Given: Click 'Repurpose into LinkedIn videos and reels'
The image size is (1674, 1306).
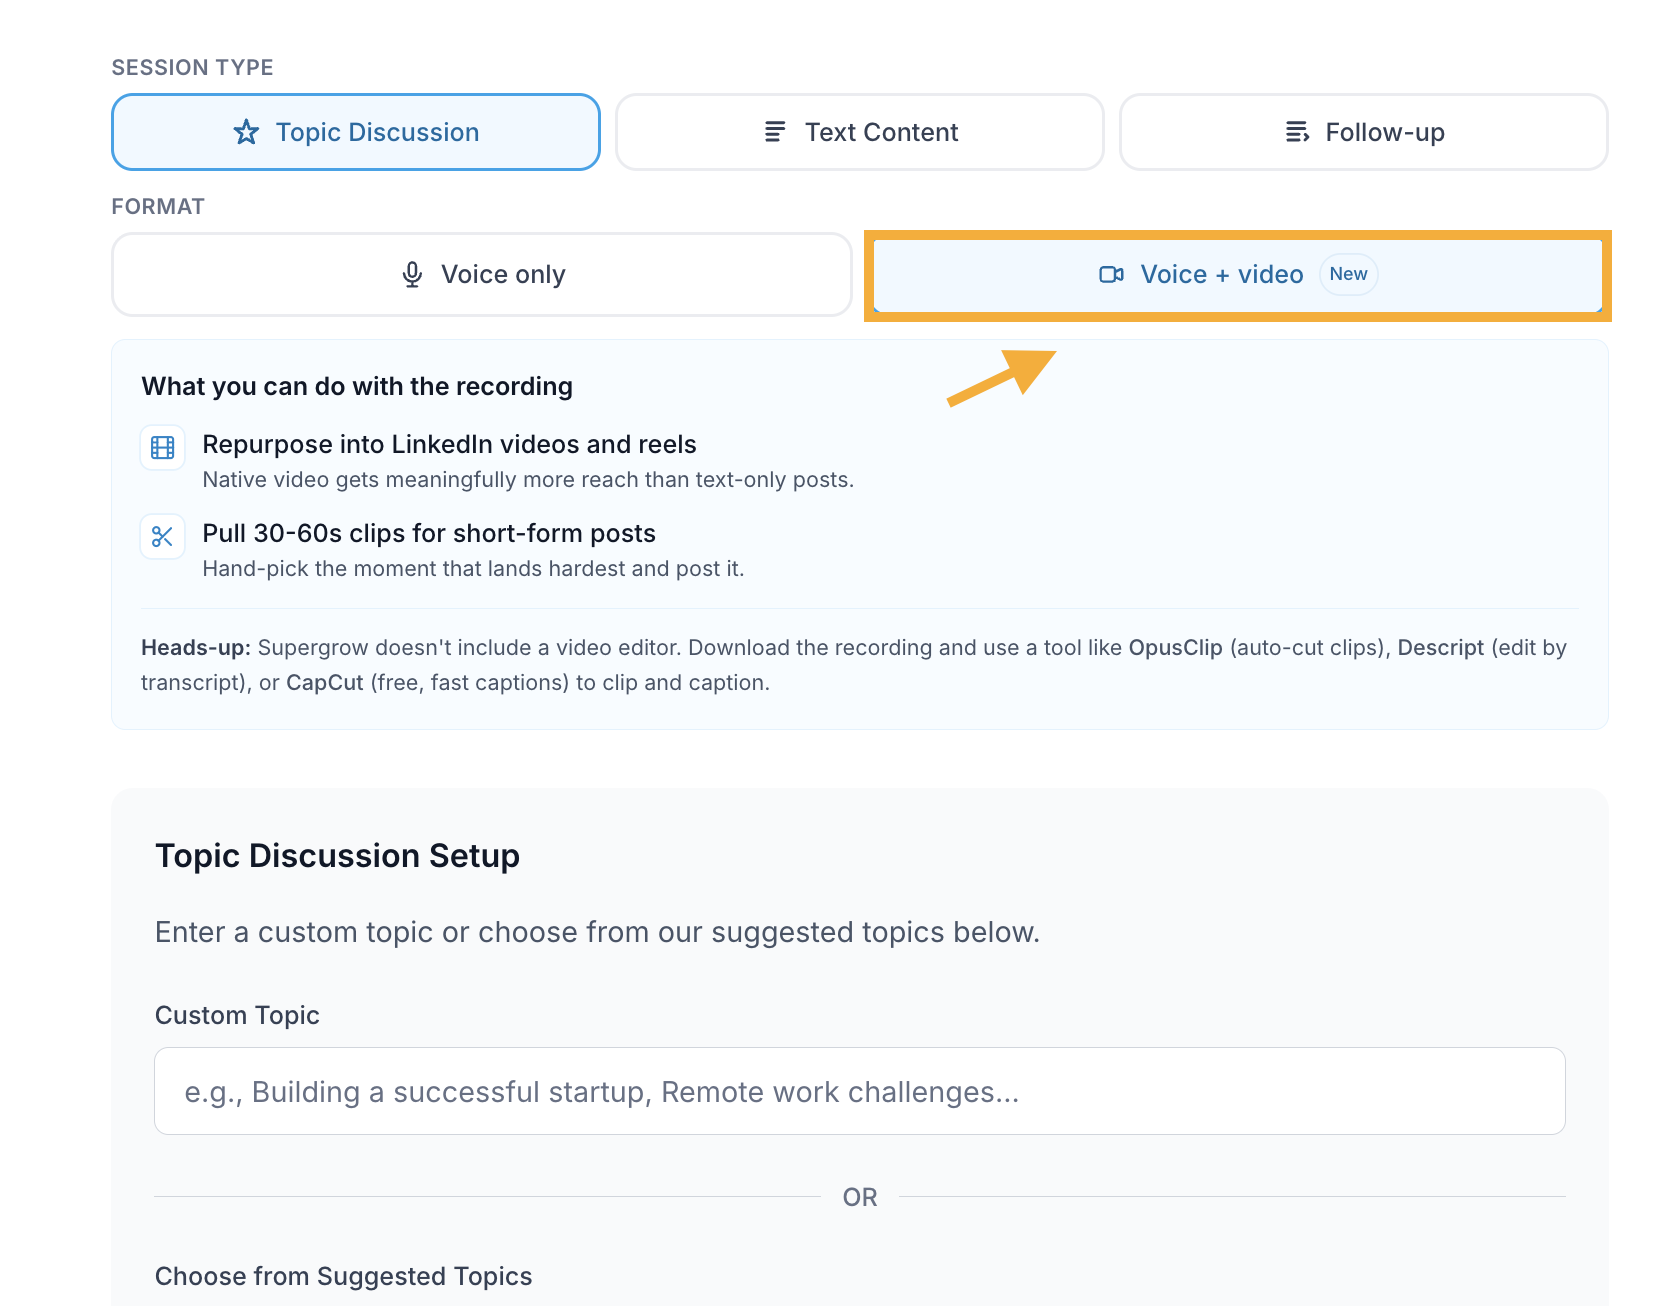Looking at the screenshot, I should pos(449,444).
